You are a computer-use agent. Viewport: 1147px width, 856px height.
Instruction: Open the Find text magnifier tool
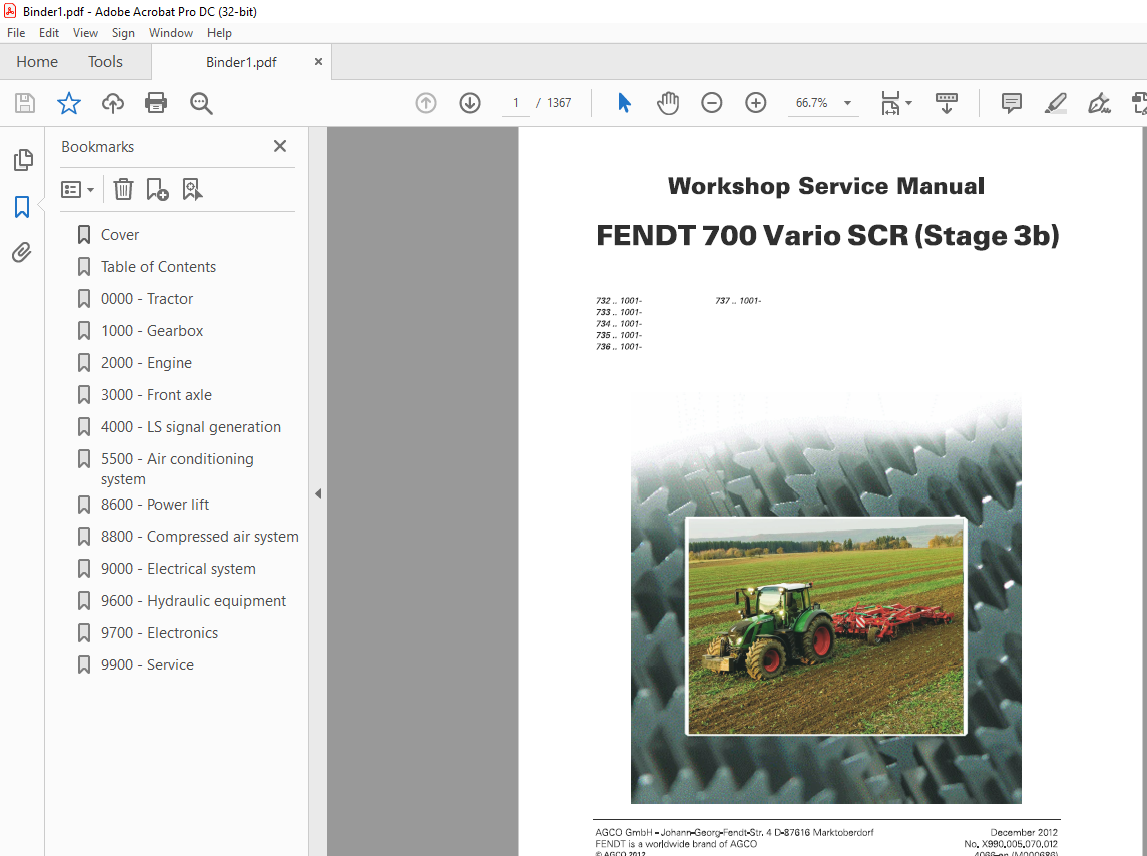(201, 103)
